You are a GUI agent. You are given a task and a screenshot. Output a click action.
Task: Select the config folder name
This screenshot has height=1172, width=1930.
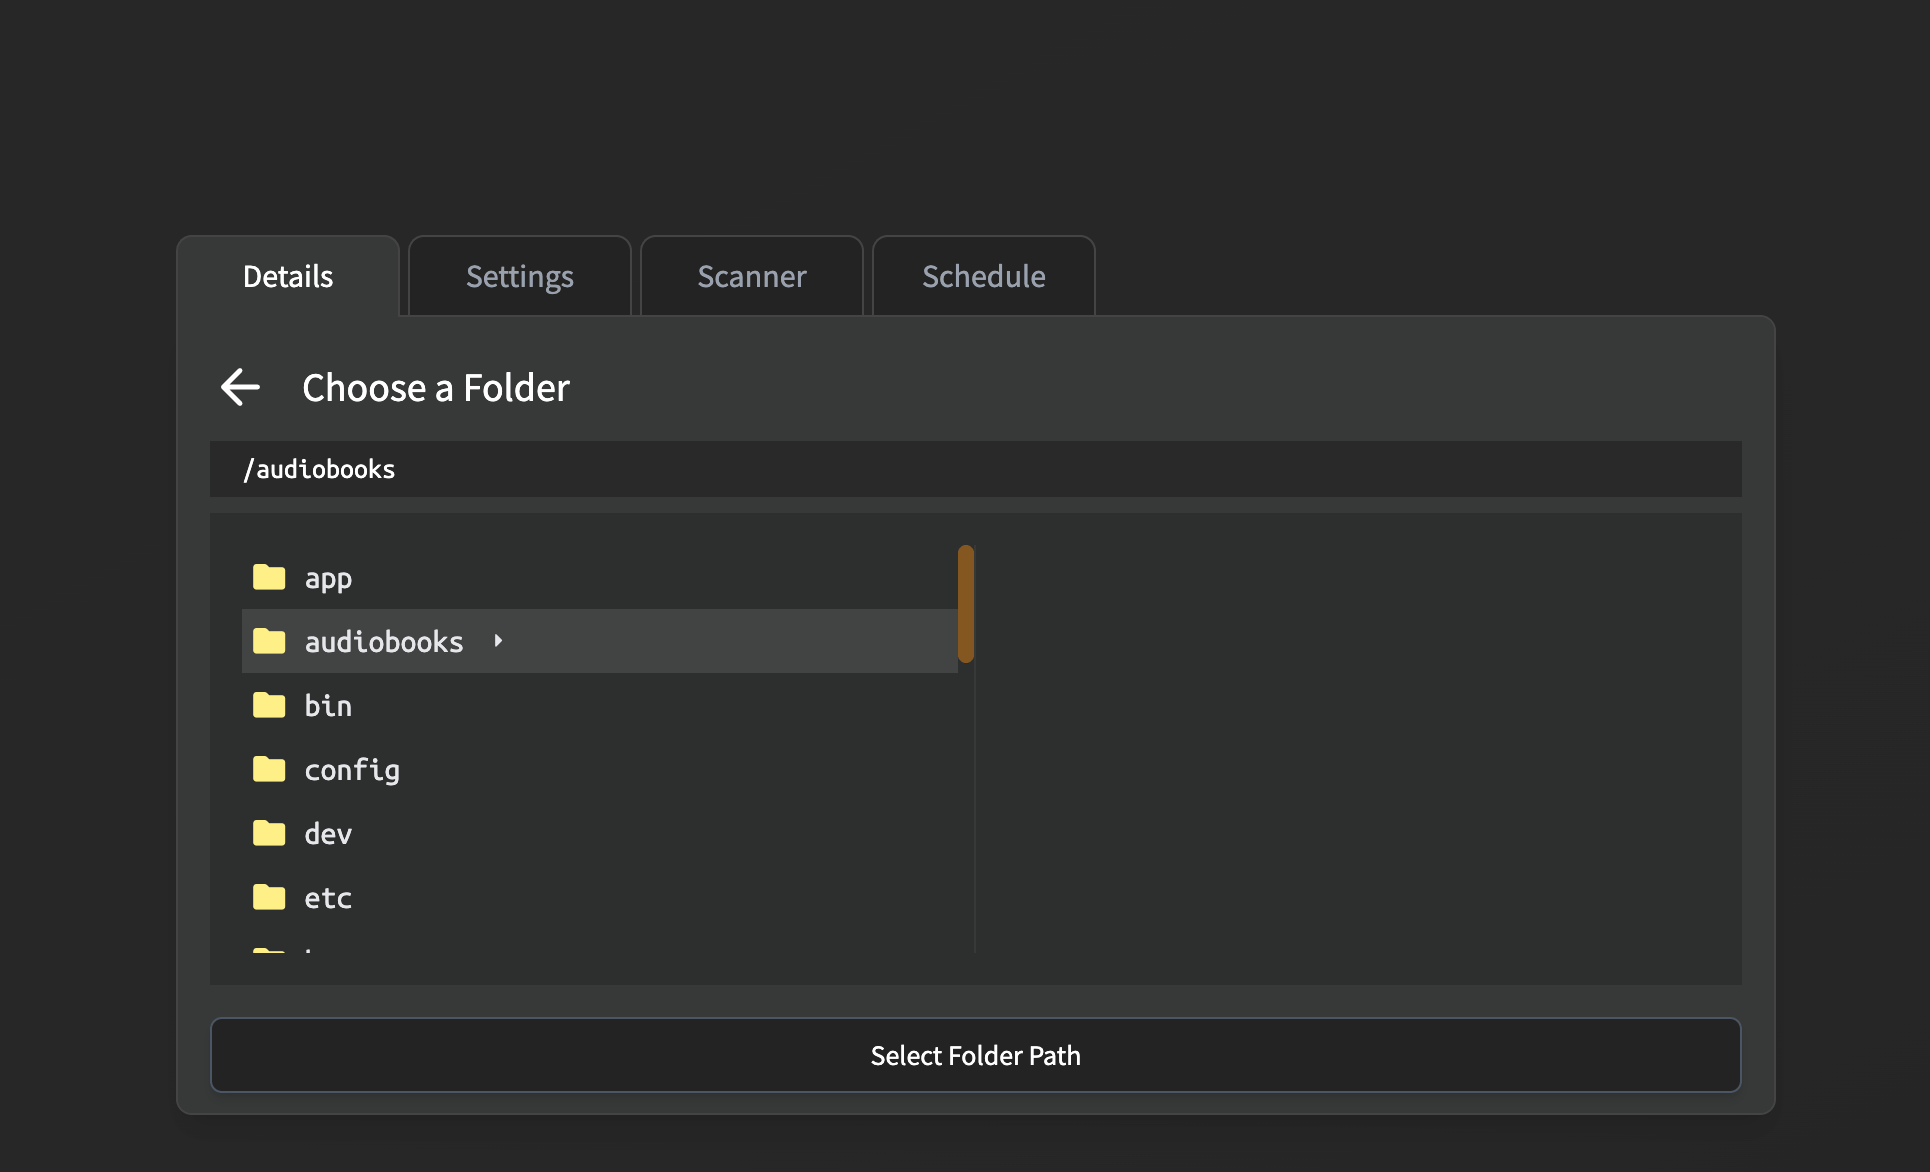click(x=352, y=770)
